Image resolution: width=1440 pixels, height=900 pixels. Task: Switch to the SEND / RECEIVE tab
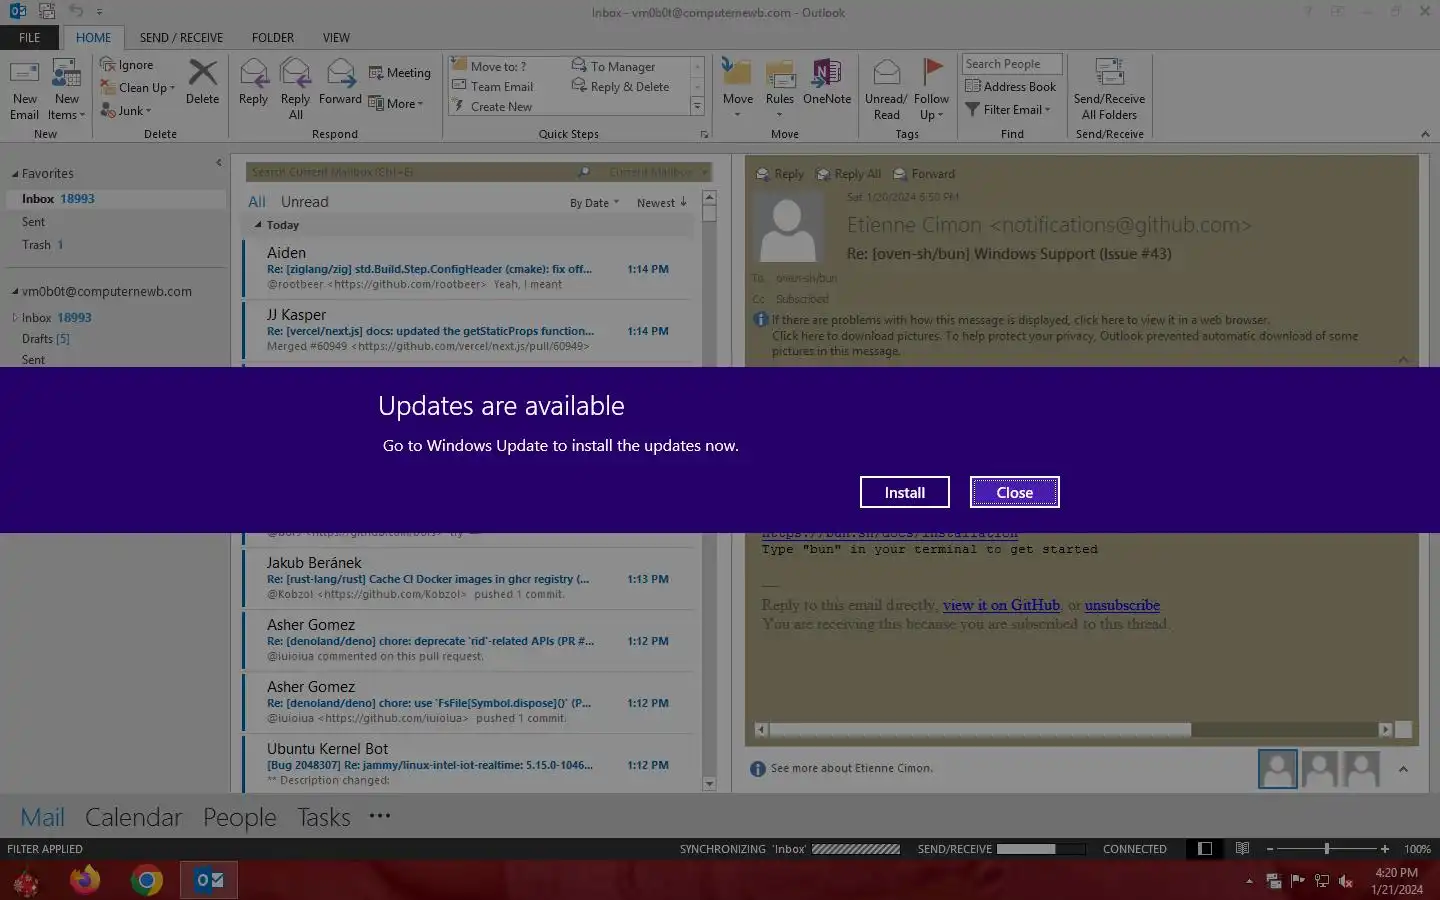pyautogui.click(x=181, y=37)
